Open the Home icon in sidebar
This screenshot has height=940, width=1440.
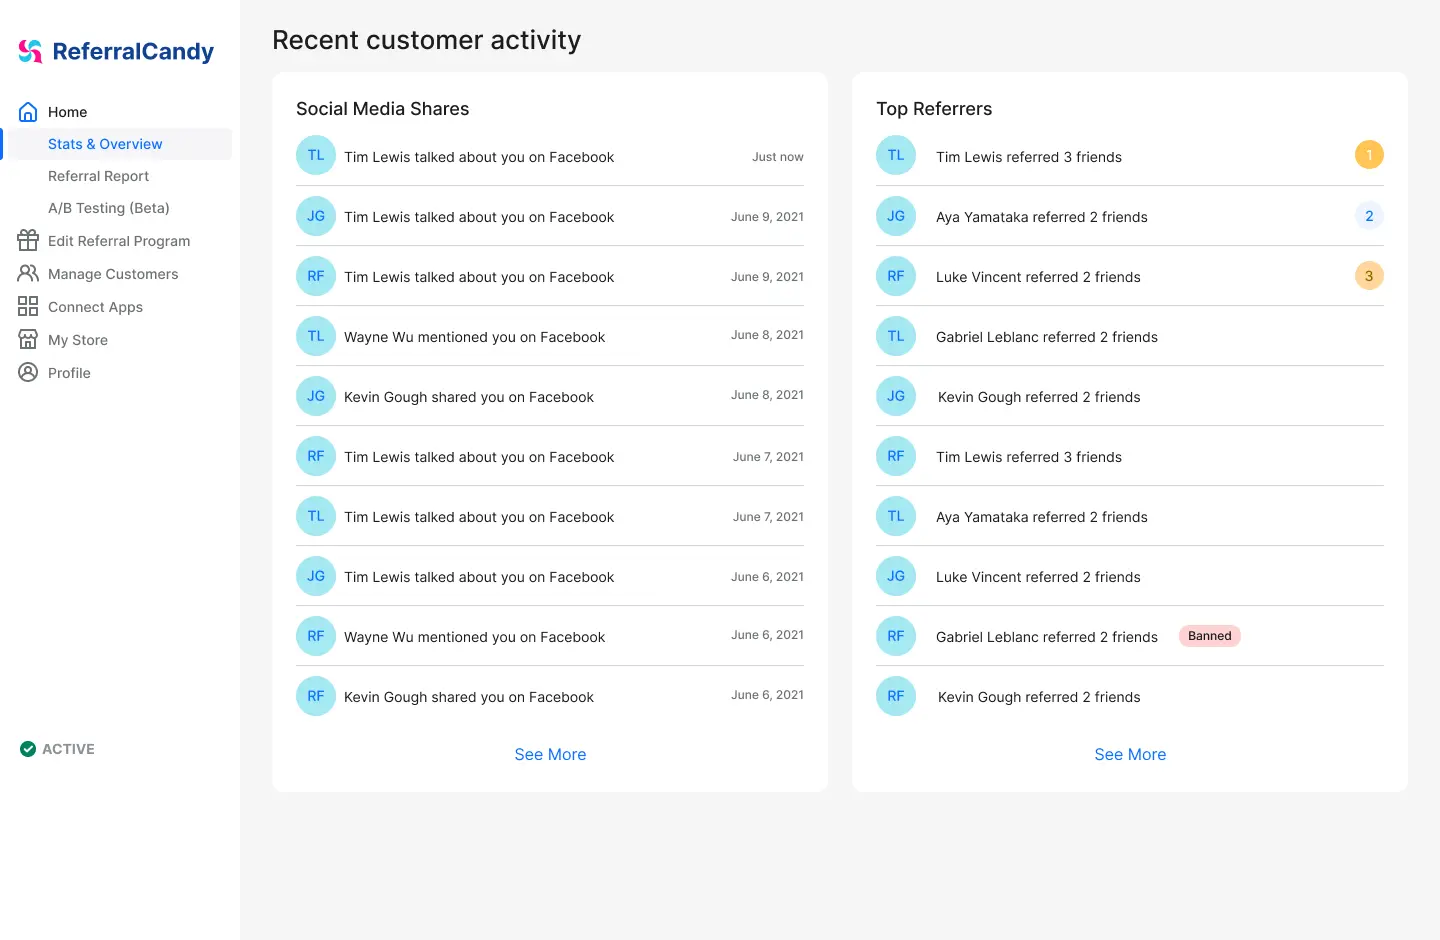[28, 112]
